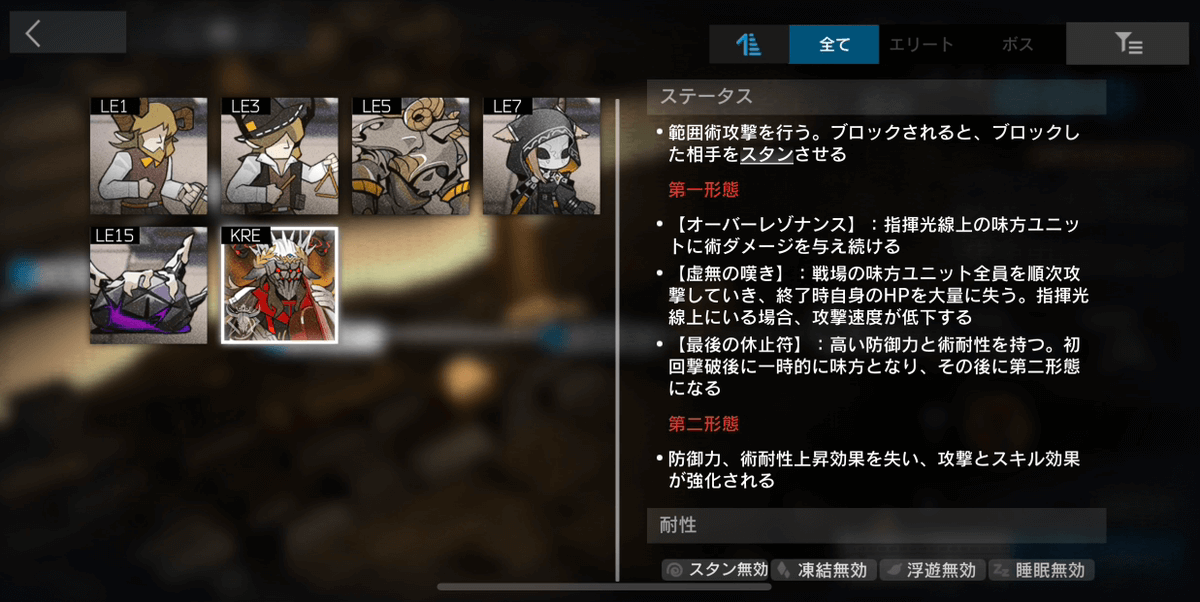Viewport: 1200px width, 602px height.
Task: Tap the スタン無効 resistance tag
Action: click(x=715, y=570)
